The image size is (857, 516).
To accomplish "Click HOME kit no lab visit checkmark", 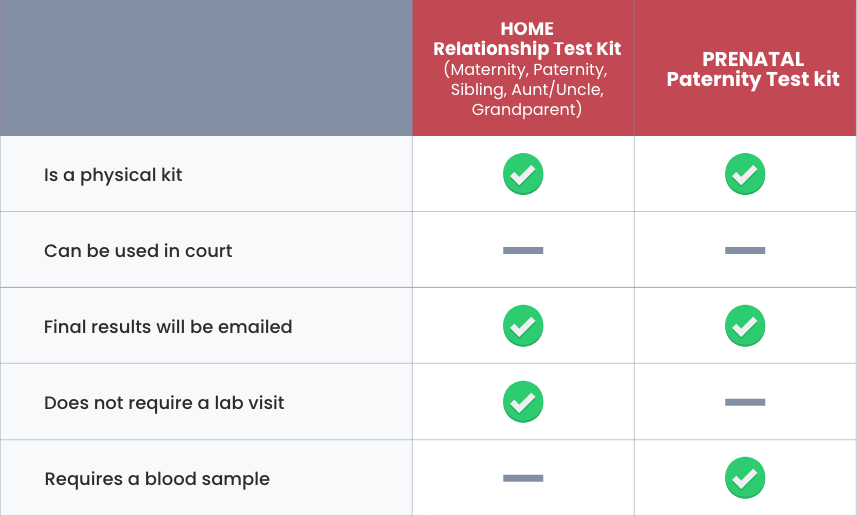I will (523, 402).
